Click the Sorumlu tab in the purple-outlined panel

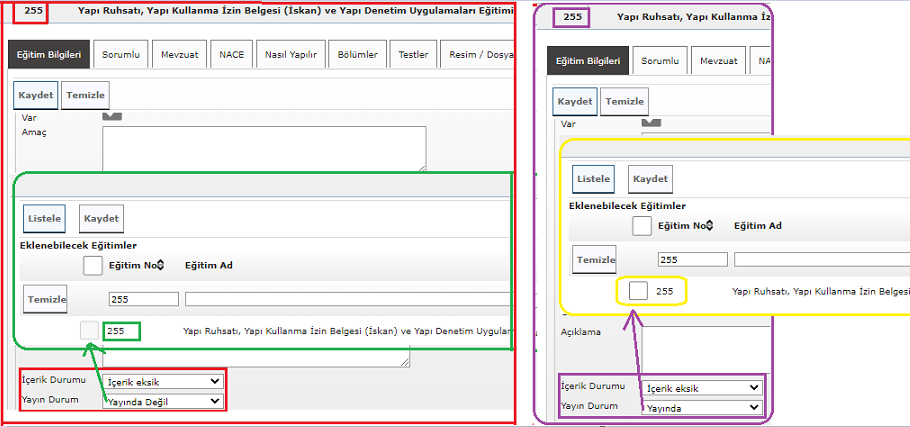tap(659, 61)
